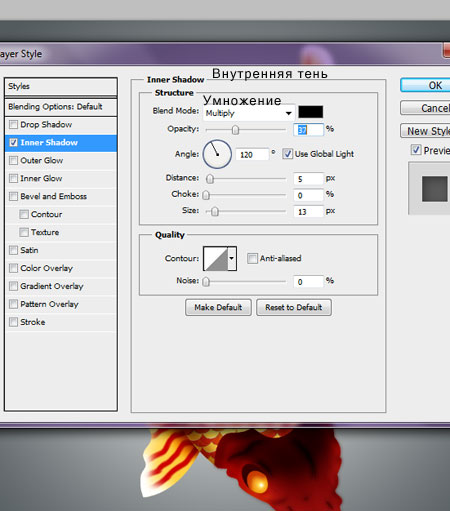Click the Choke slider handle
This screenshot has width=450, height=511.
206,195
